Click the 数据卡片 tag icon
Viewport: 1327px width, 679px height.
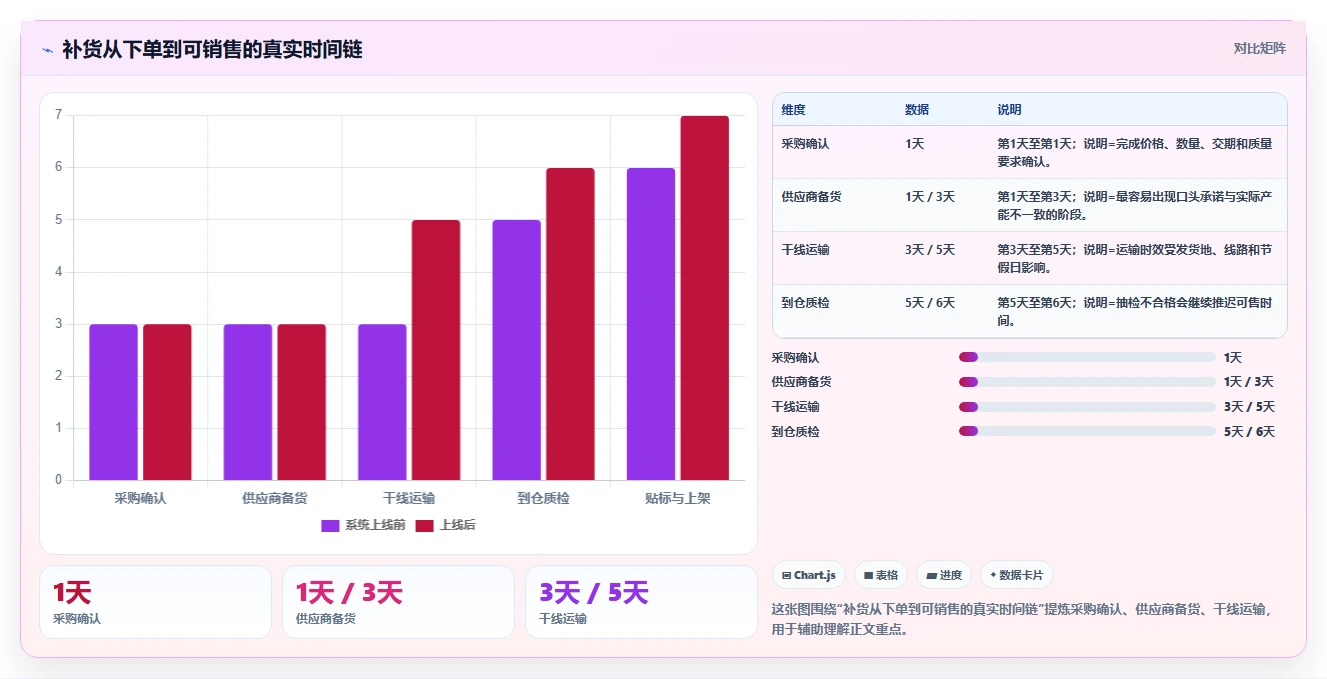point(993,576)
